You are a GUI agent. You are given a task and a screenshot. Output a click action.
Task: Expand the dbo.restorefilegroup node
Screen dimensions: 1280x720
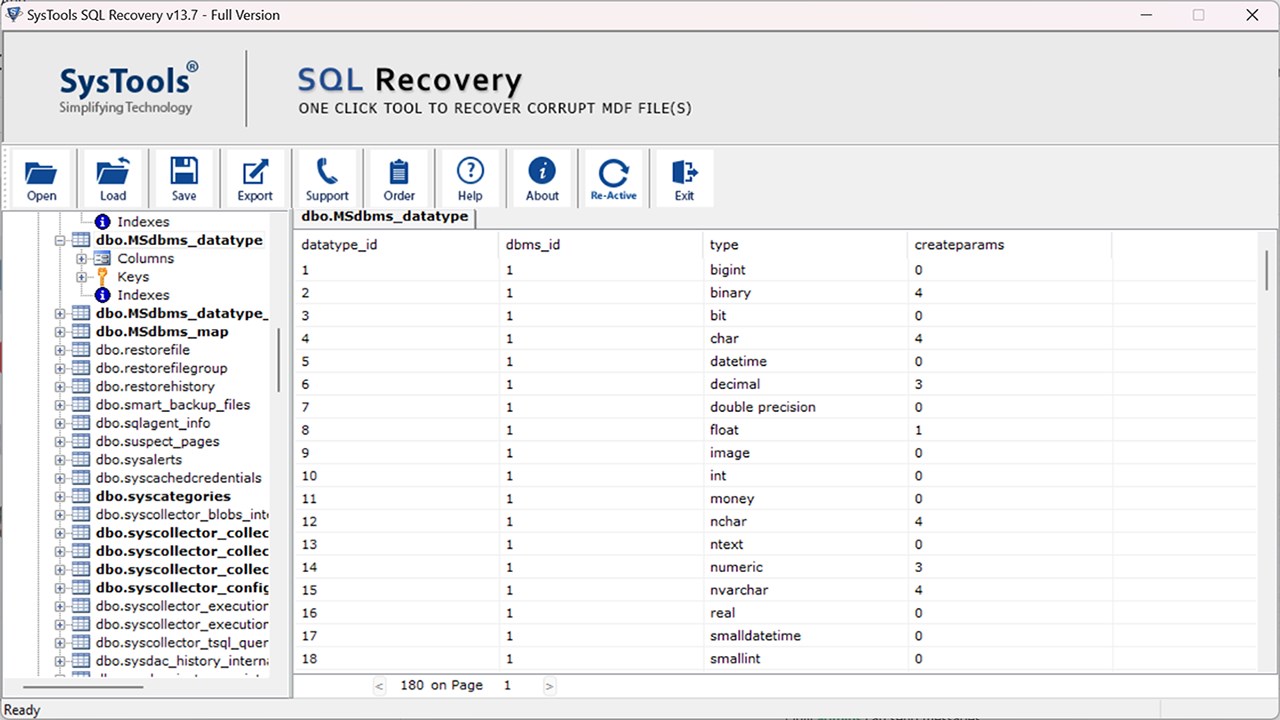click(60, 369)
